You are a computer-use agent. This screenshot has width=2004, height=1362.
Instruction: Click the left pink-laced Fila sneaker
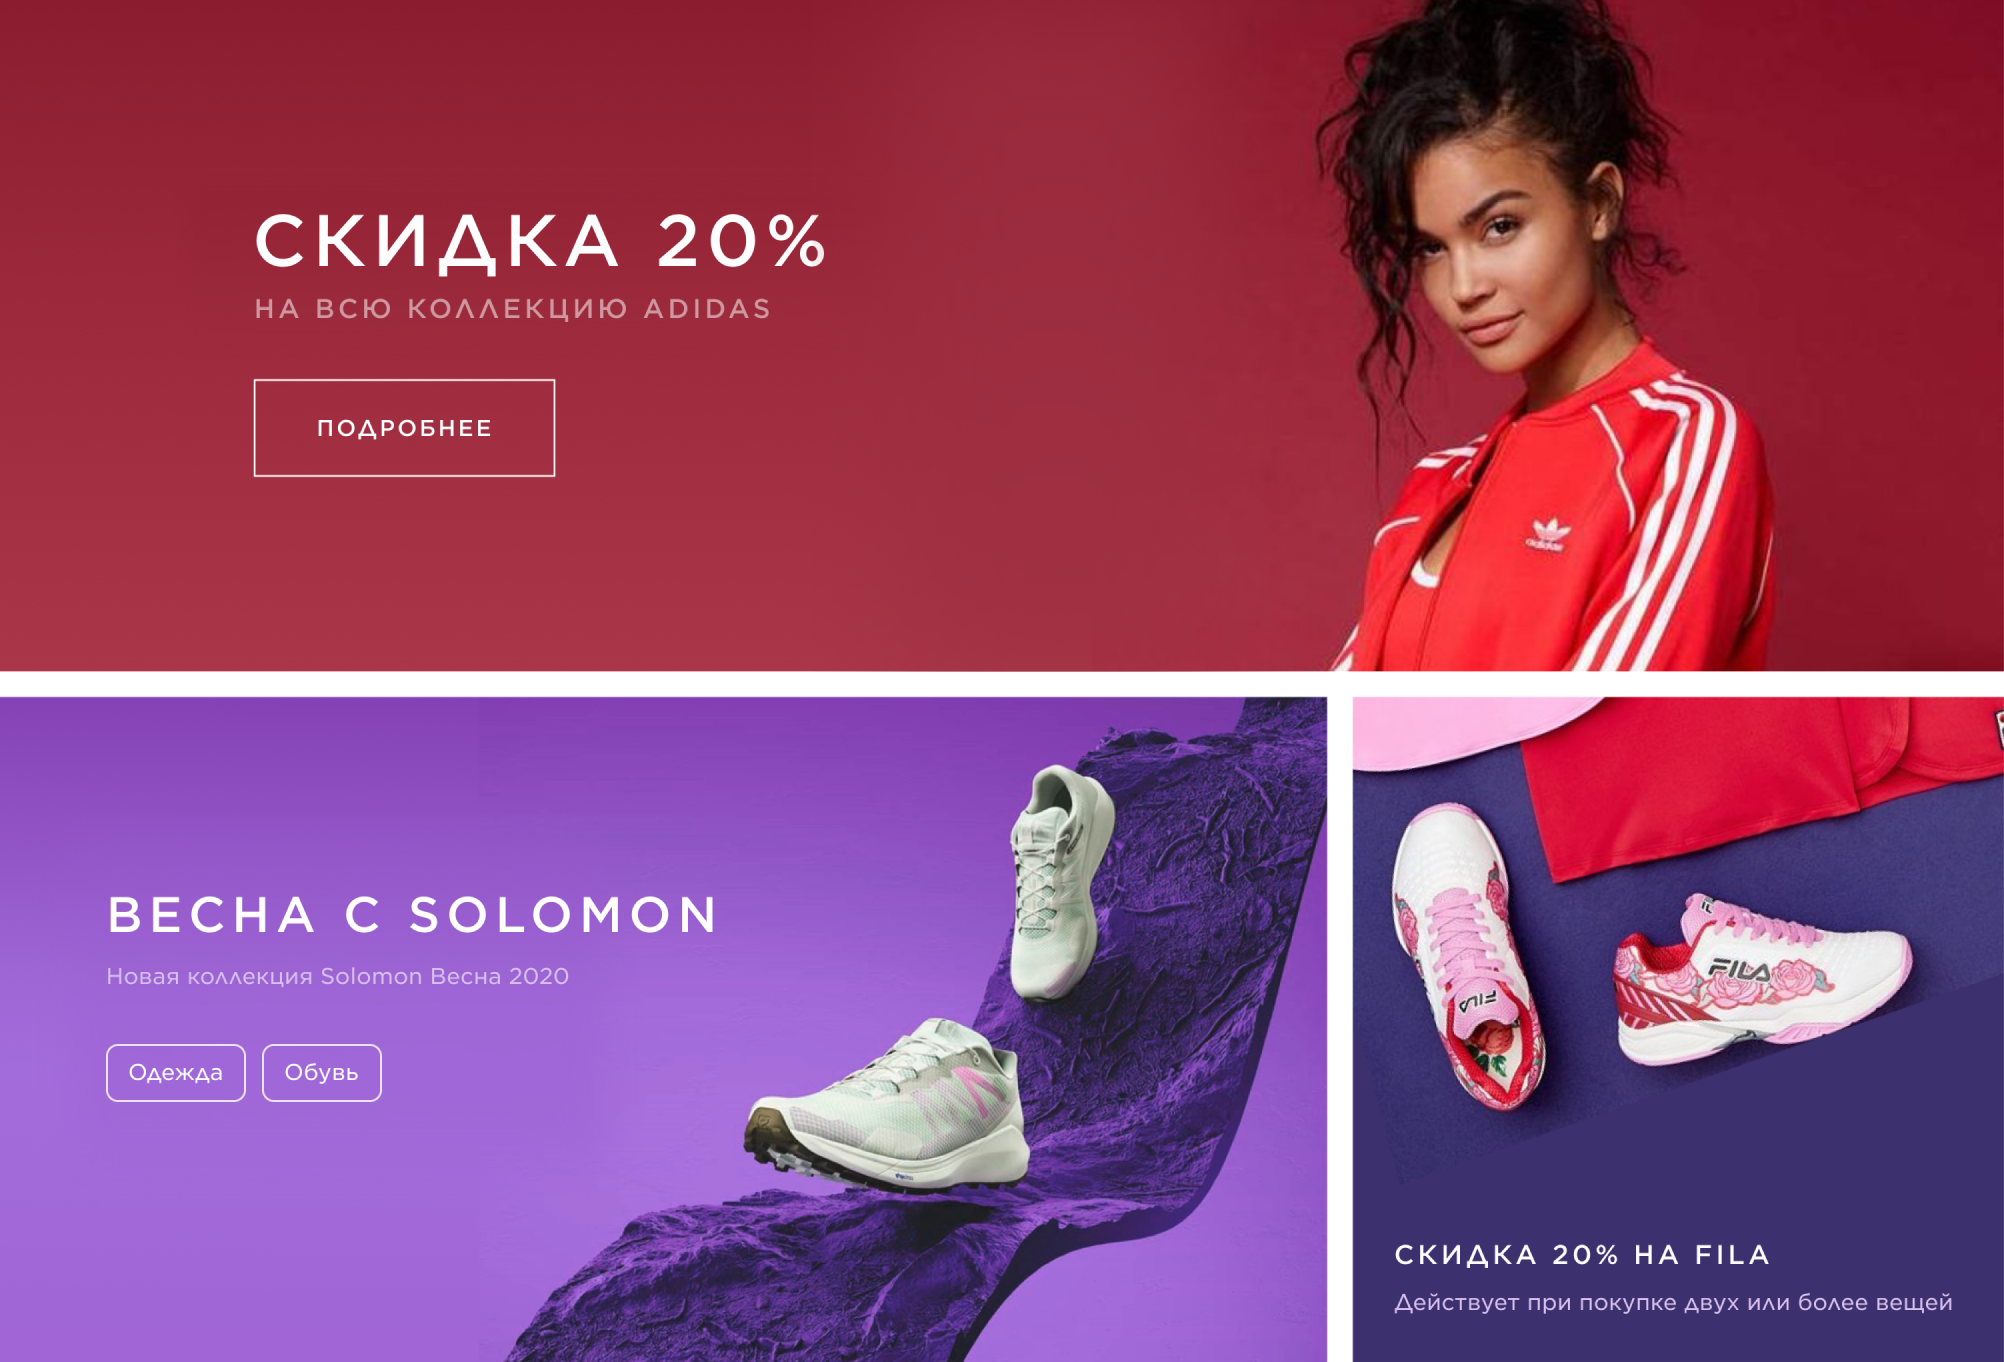tap(1466, 955)
